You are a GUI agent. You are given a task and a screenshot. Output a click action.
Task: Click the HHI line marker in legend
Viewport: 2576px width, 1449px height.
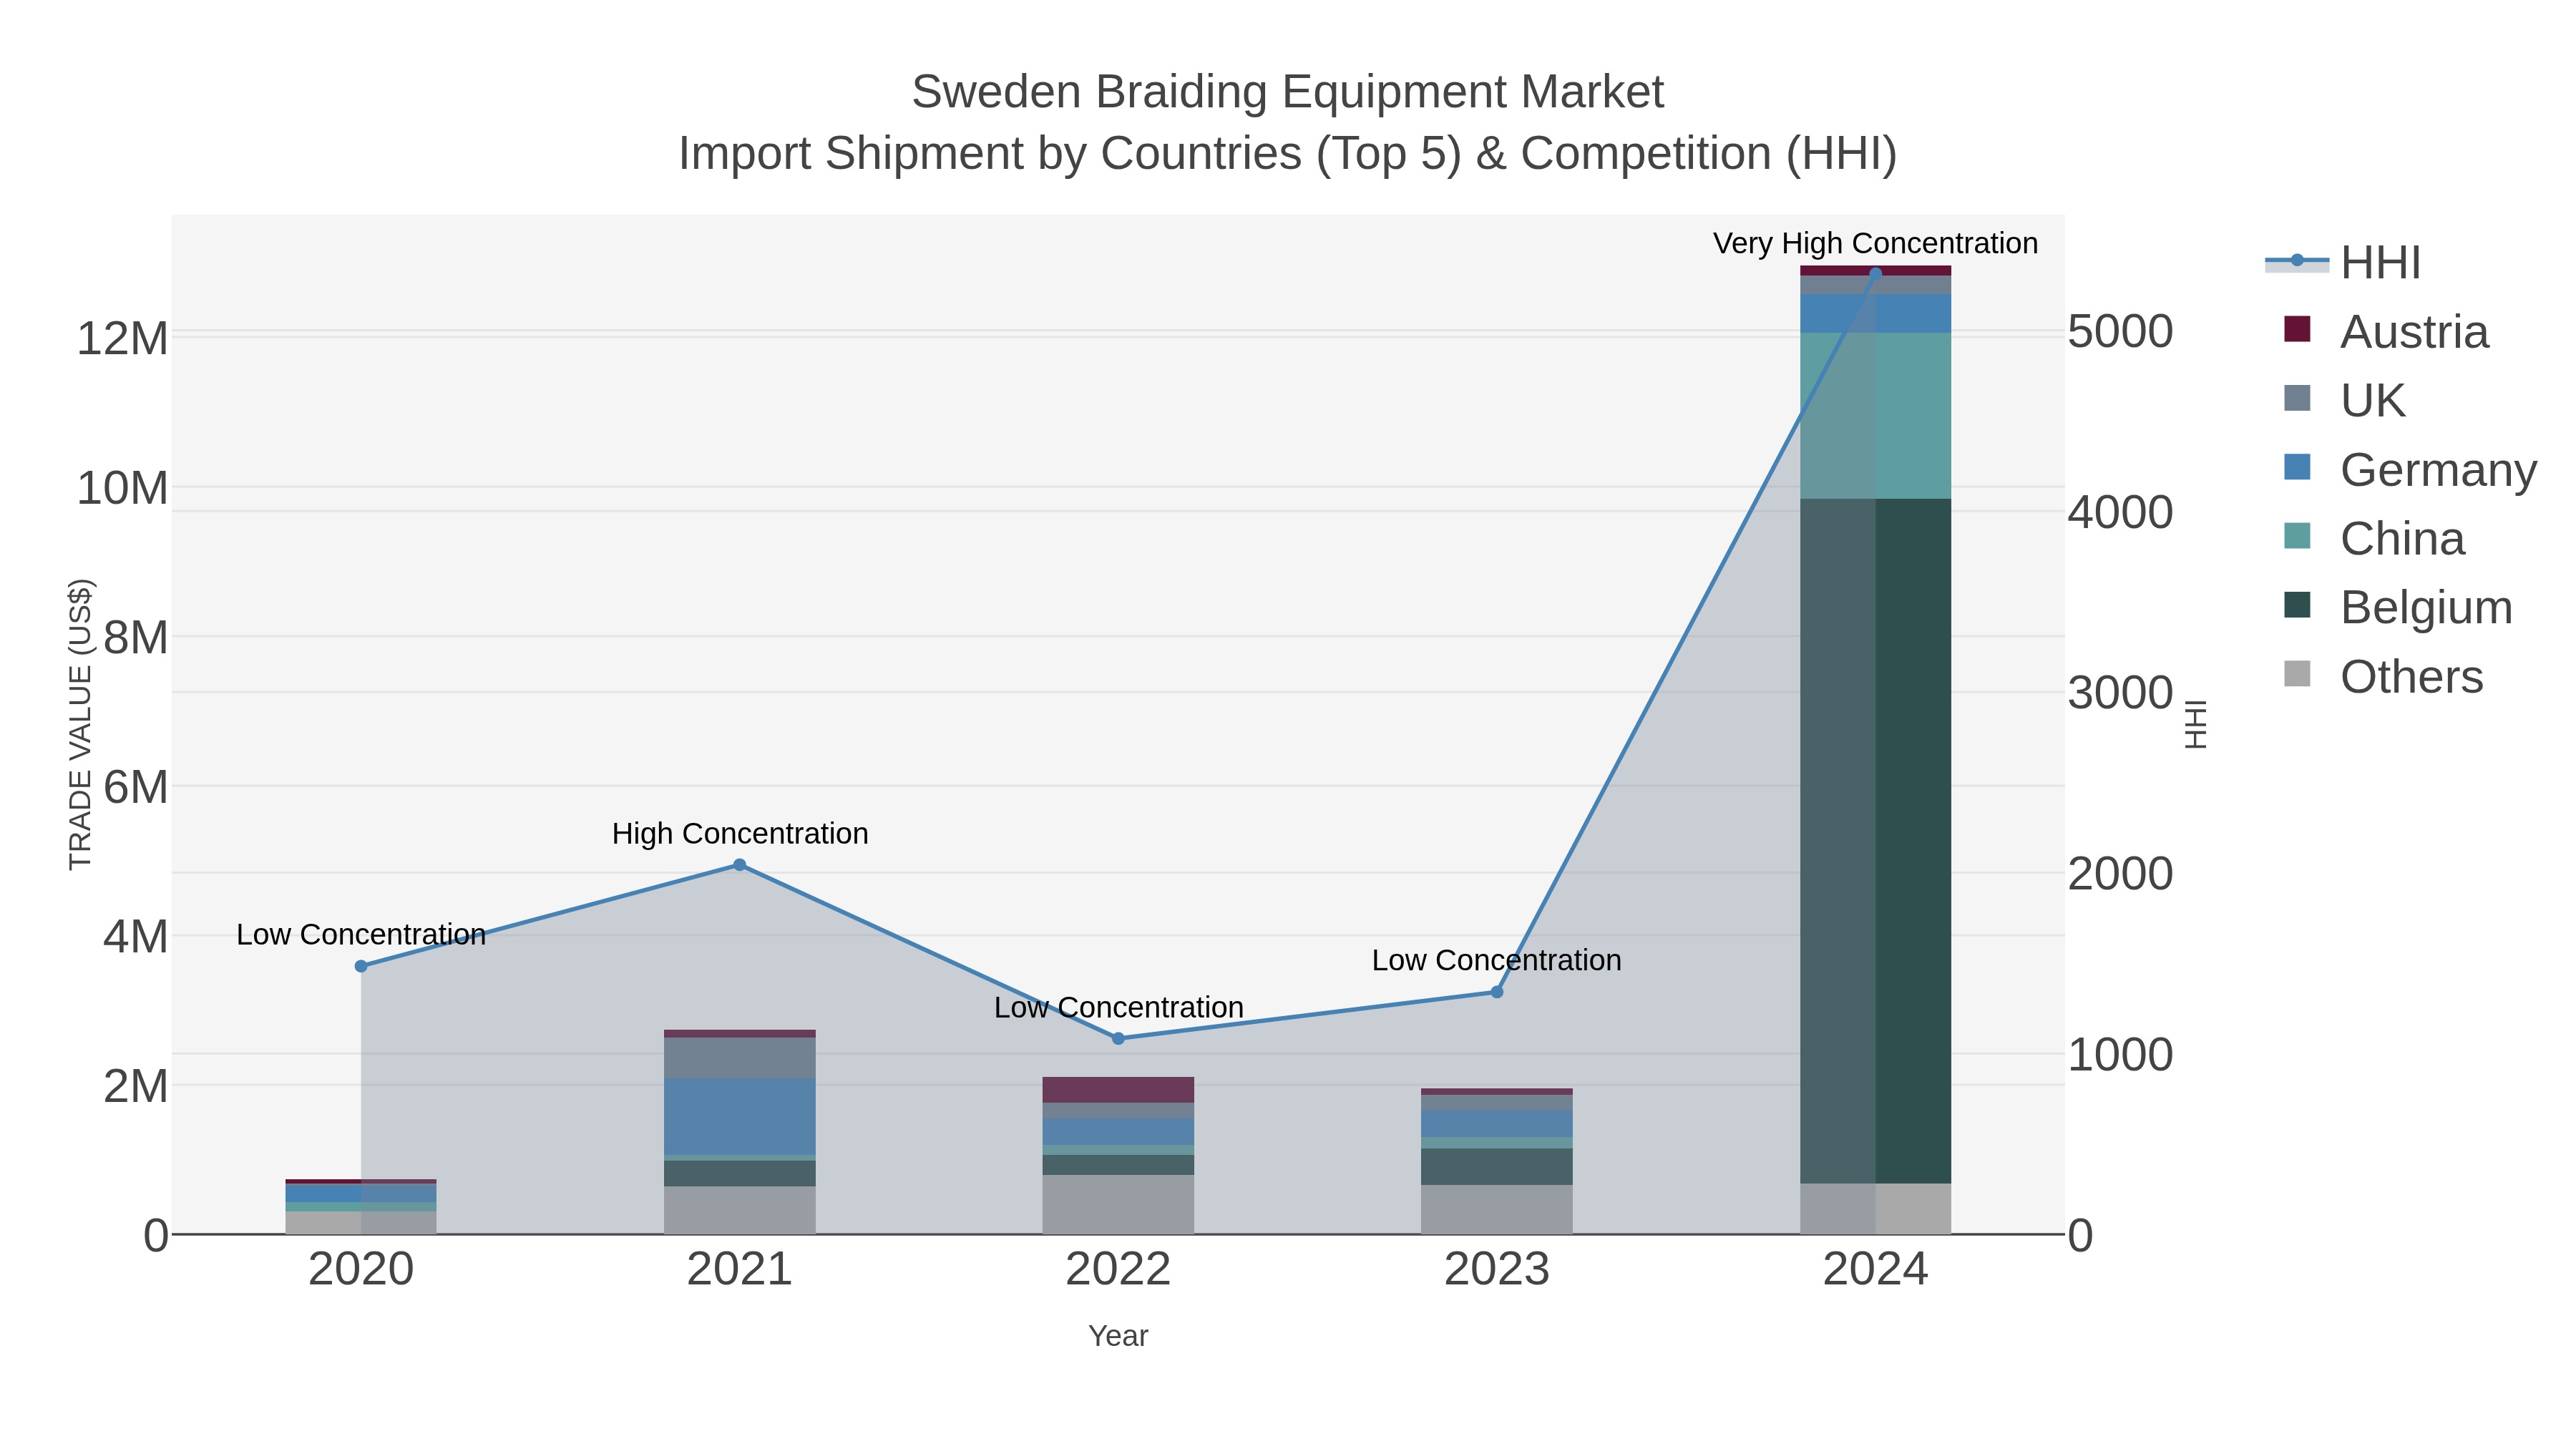[2297, 261]
